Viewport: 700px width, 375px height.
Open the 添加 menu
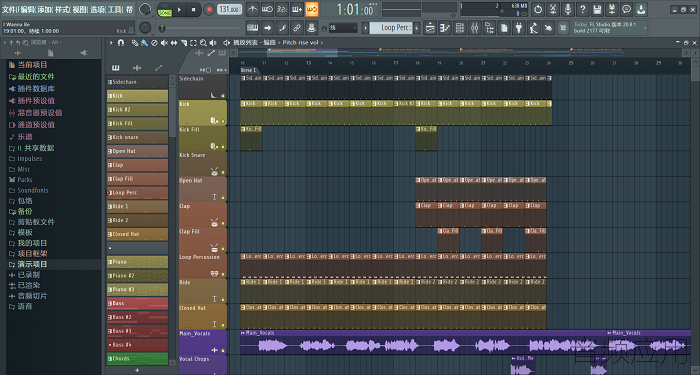[x=44, y=9]
